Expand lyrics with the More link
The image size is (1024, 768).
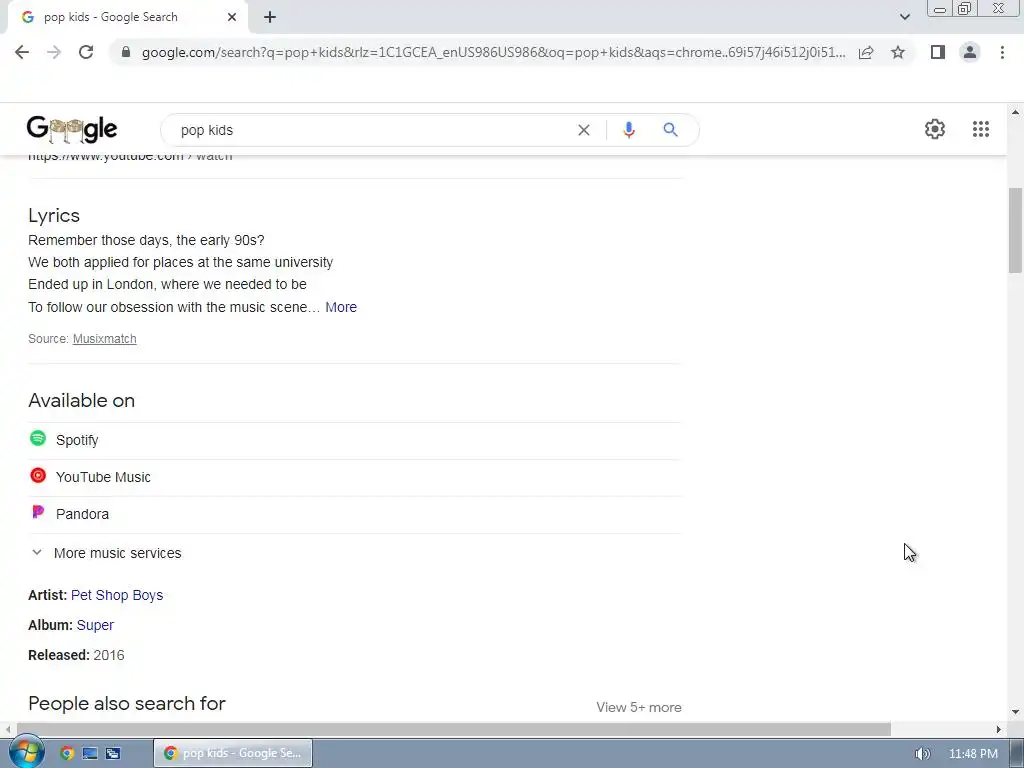(x=341, y=307)
